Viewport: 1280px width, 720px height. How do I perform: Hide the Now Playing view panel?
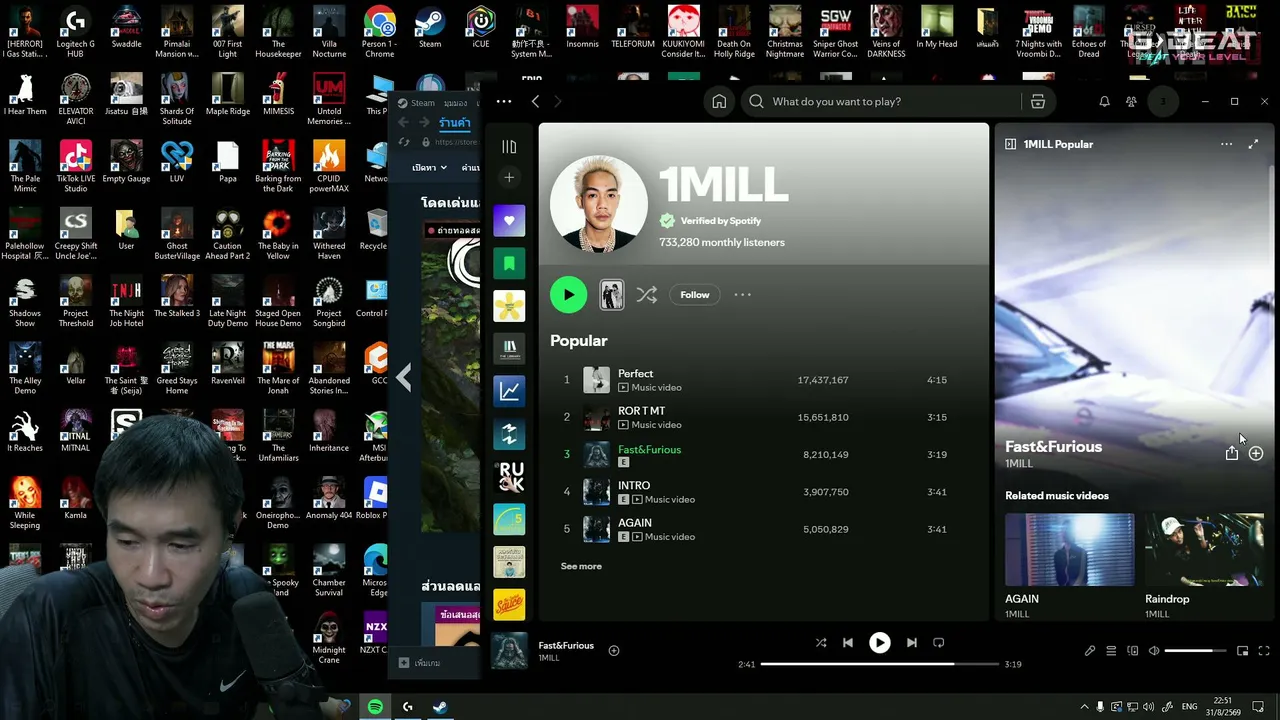[x=1011, y=144]
